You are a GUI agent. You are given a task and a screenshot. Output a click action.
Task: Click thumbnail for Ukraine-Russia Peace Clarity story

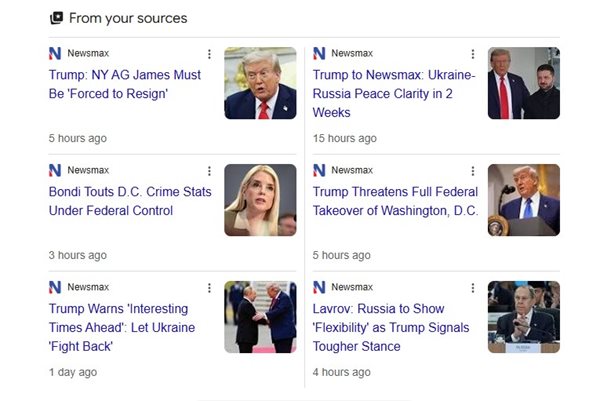click(523, 83)
